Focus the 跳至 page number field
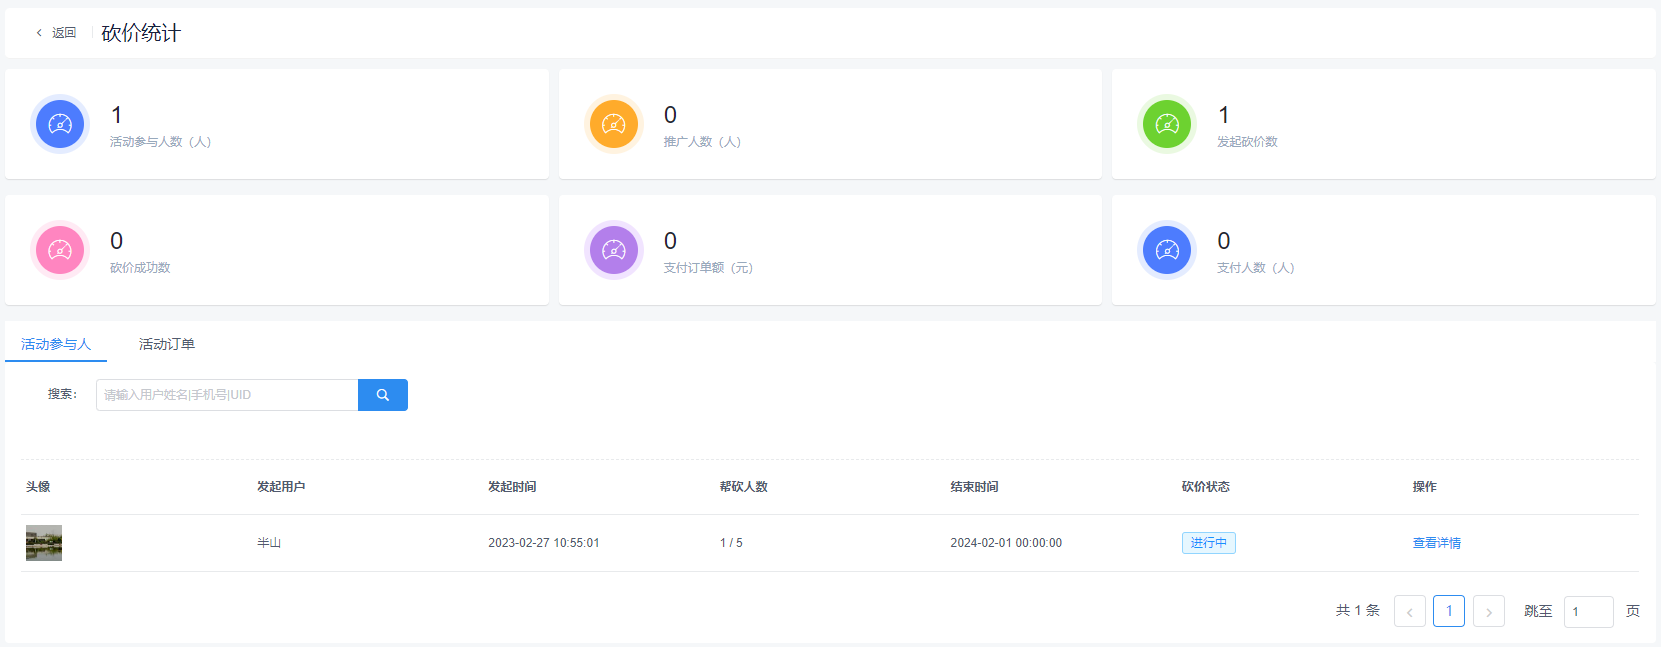Viewport: 1661px width, 647px height. pos(1588,611)
